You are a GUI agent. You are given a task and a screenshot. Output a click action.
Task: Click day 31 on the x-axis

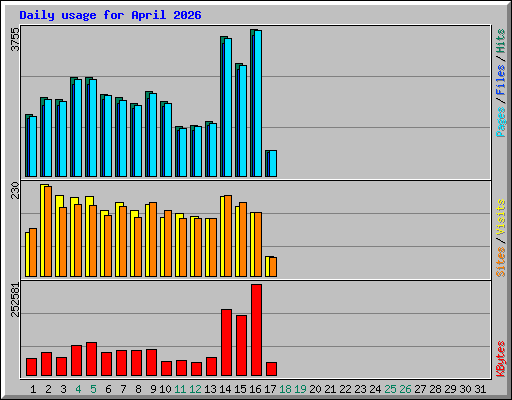click(480, 389)
